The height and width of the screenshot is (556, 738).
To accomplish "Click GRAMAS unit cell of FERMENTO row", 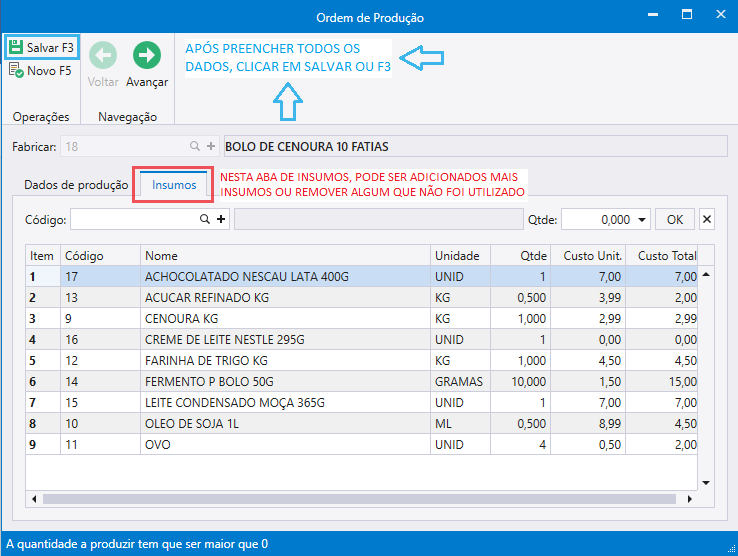I will (x=460, y=381).
